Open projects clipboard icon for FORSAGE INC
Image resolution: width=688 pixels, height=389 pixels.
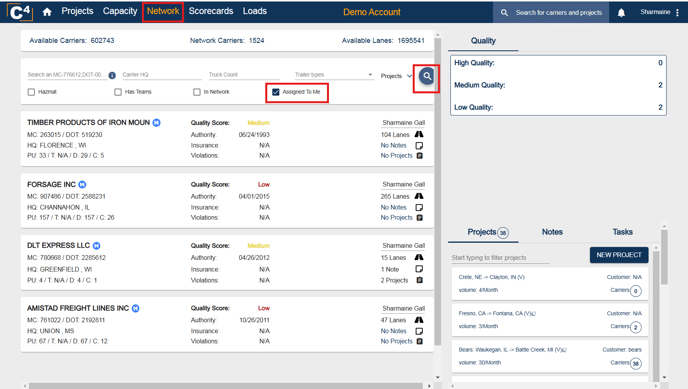point(419,218)
